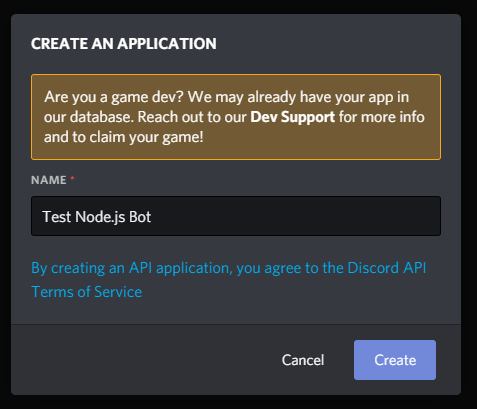477x409 pixels.
Task: Click the word Bot in the name field
Action: [140, 217]
